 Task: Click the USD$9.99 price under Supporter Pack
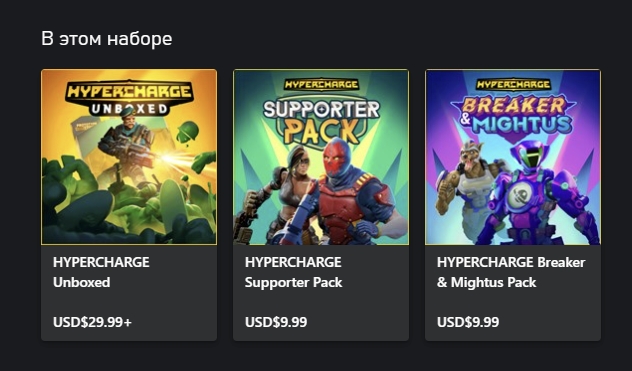(x=276, y=322)
